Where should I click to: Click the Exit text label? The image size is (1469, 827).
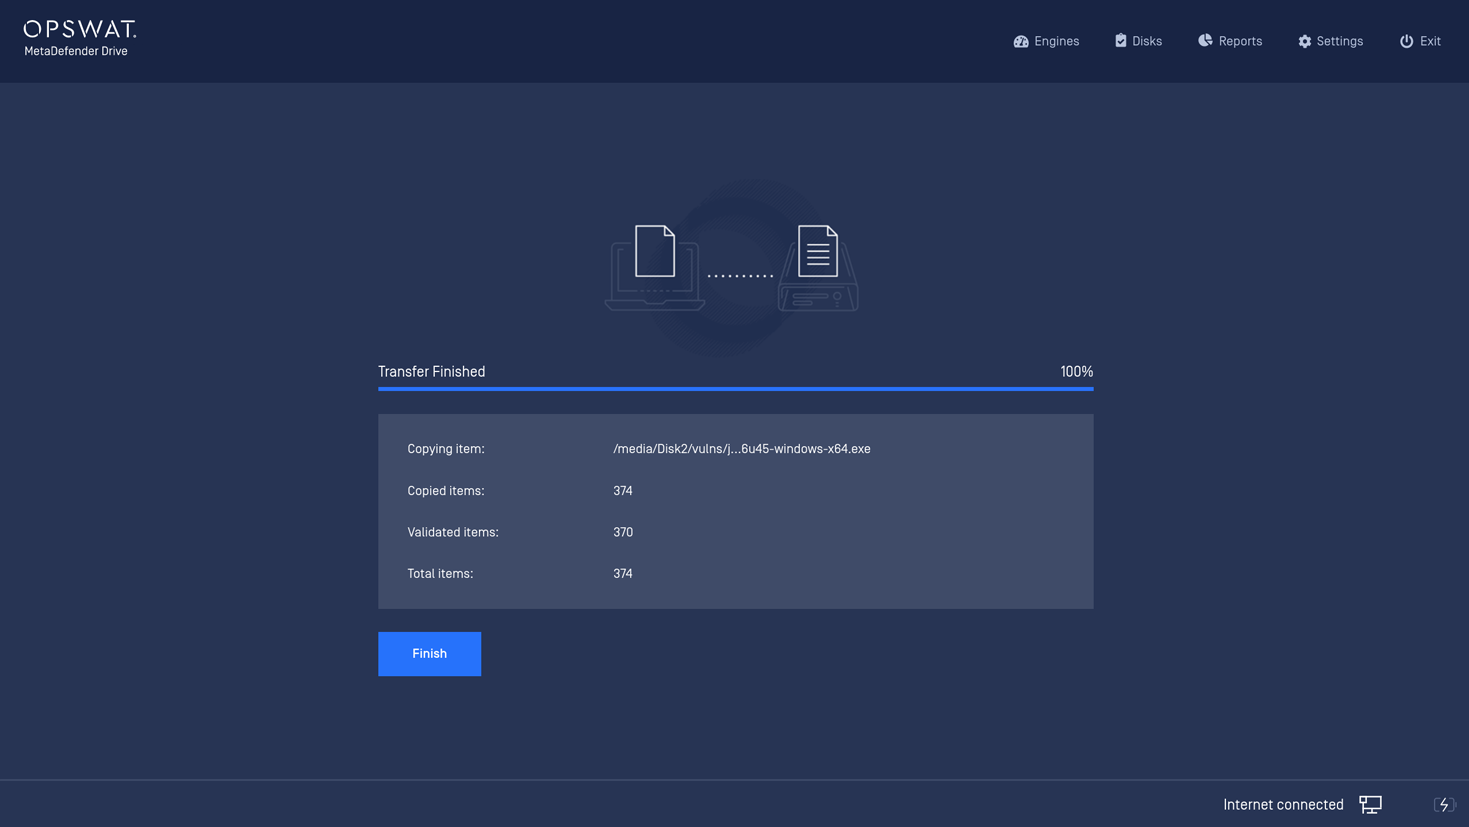(1430, 41)
